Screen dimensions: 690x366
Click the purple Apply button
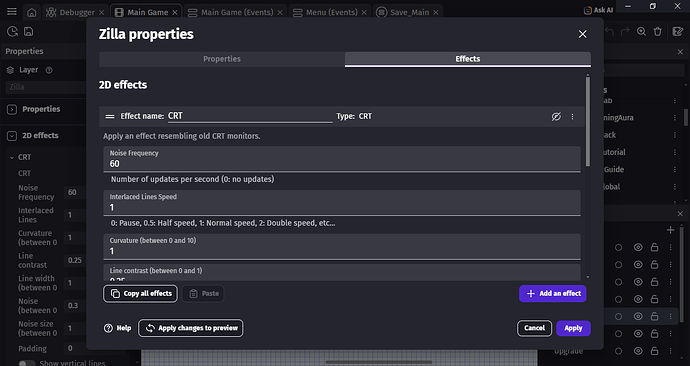(x=573, y=328)
